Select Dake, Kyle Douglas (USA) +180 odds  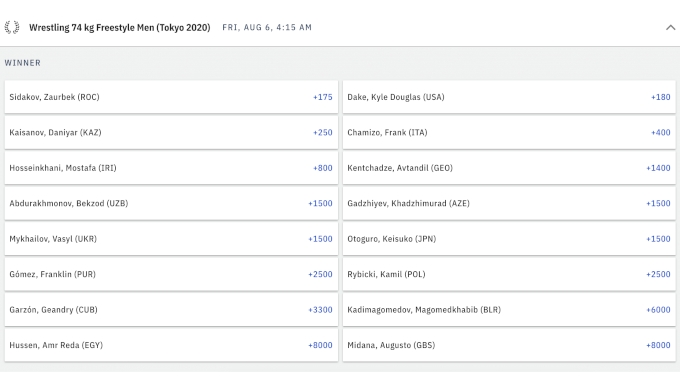(509, 97)
